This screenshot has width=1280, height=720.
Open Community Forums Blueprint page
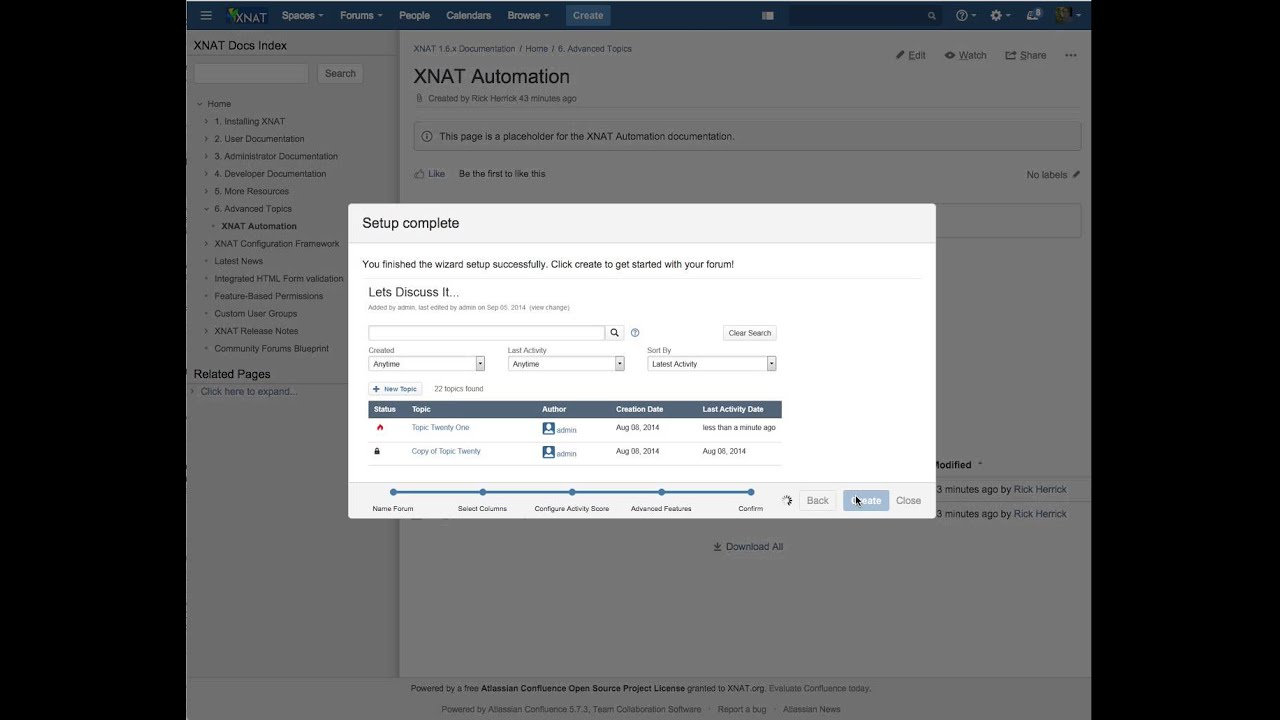(272, 349)
